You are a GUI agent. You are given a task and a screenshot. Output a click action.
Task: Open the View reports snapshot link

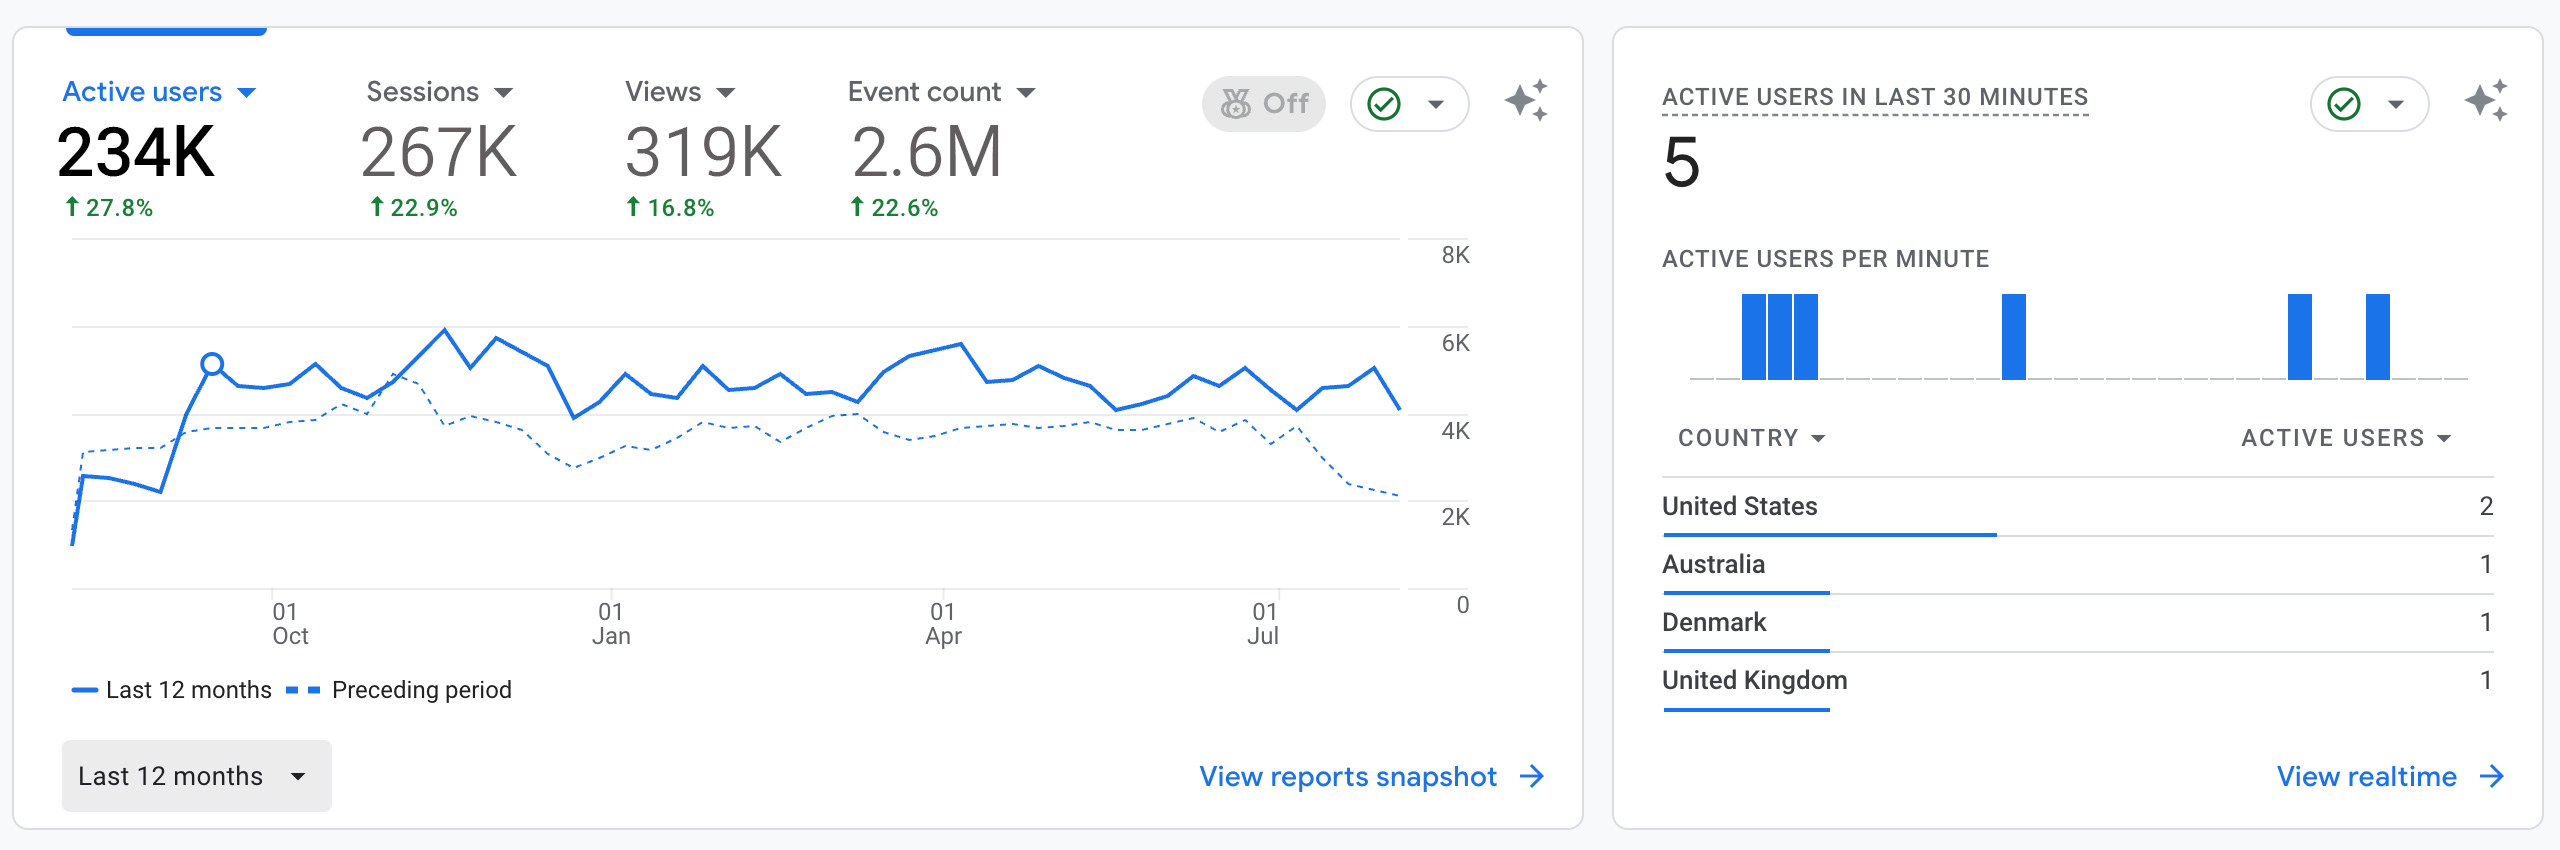[x=1347, y=776]
